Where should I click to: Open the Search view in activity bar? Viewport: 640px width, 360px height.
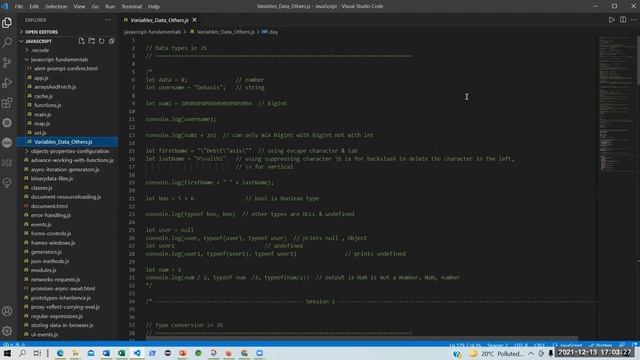pyautogui.click(x=7, y=42)
